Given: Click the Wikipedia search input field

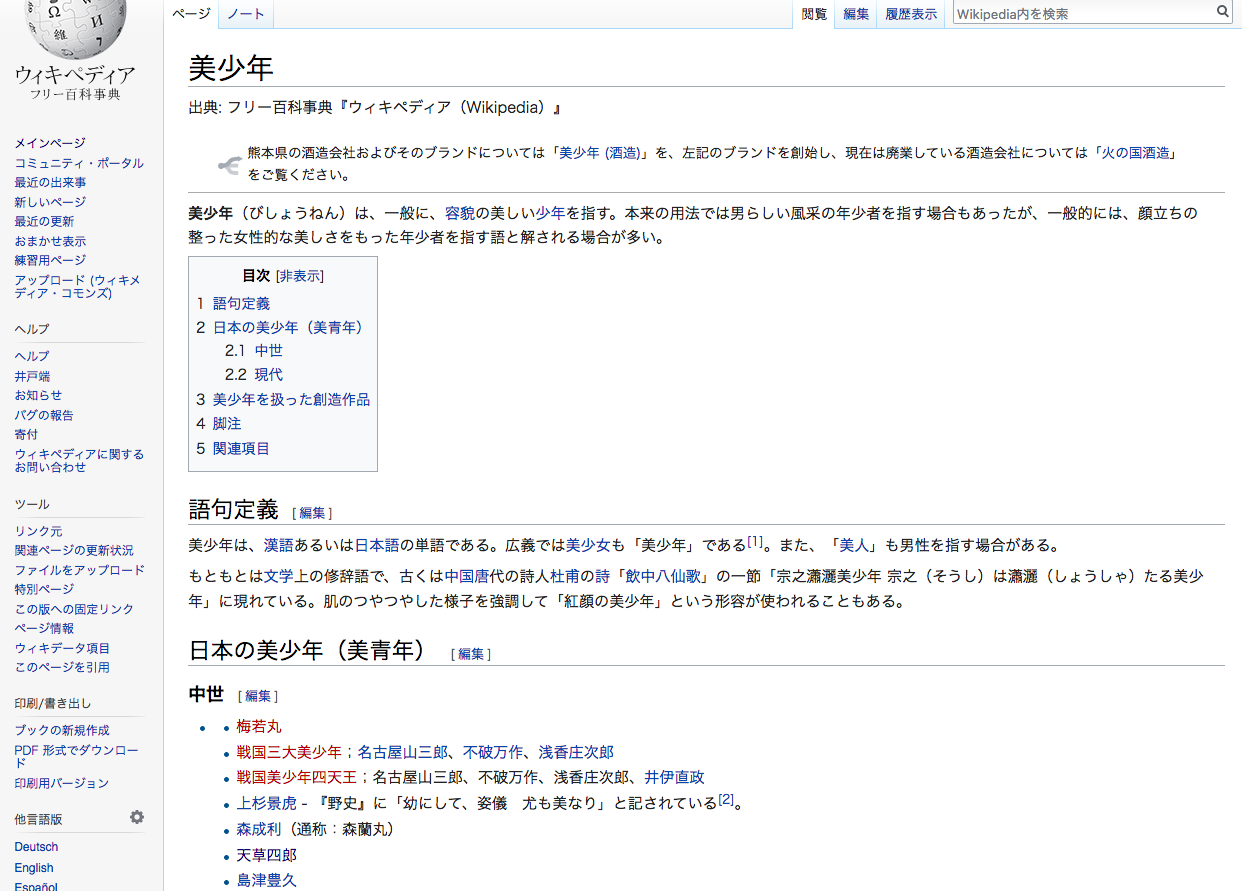Looking at the screenshot, I should 1082,13.
